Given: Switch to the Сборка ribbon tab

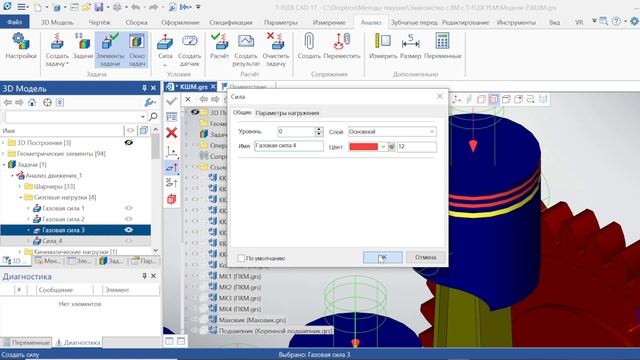Looking at the screenshot, I should tap(136, 22).
